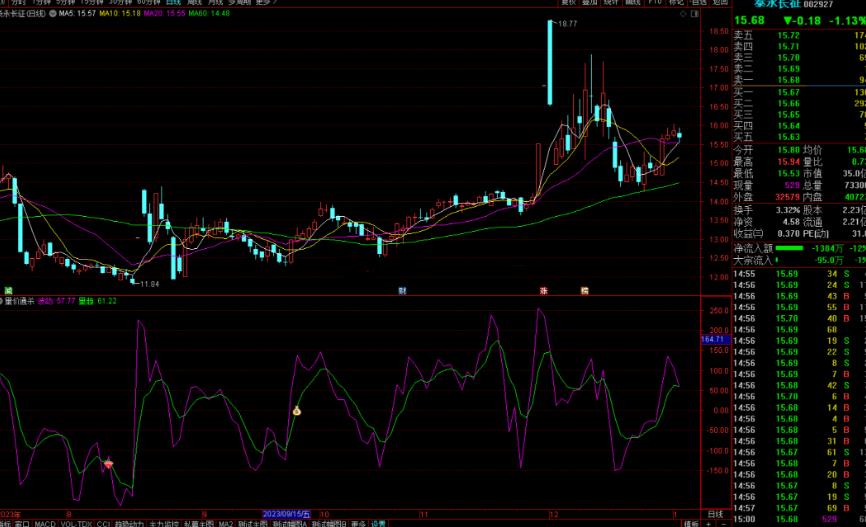Click the '涨' info marker under the chart
This screenshot has height=527, width=866.
pyautogui.click(x=543, y=291)
